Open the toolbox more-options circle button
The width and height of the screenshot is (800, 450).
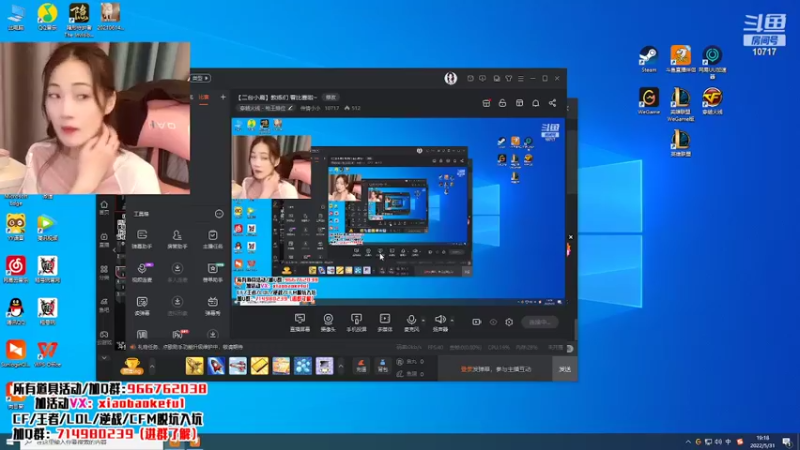click(219, 214)
